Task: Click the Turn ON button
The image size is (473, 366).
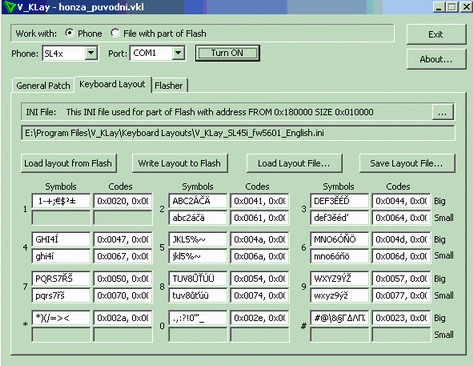Action: coord(227,53)
